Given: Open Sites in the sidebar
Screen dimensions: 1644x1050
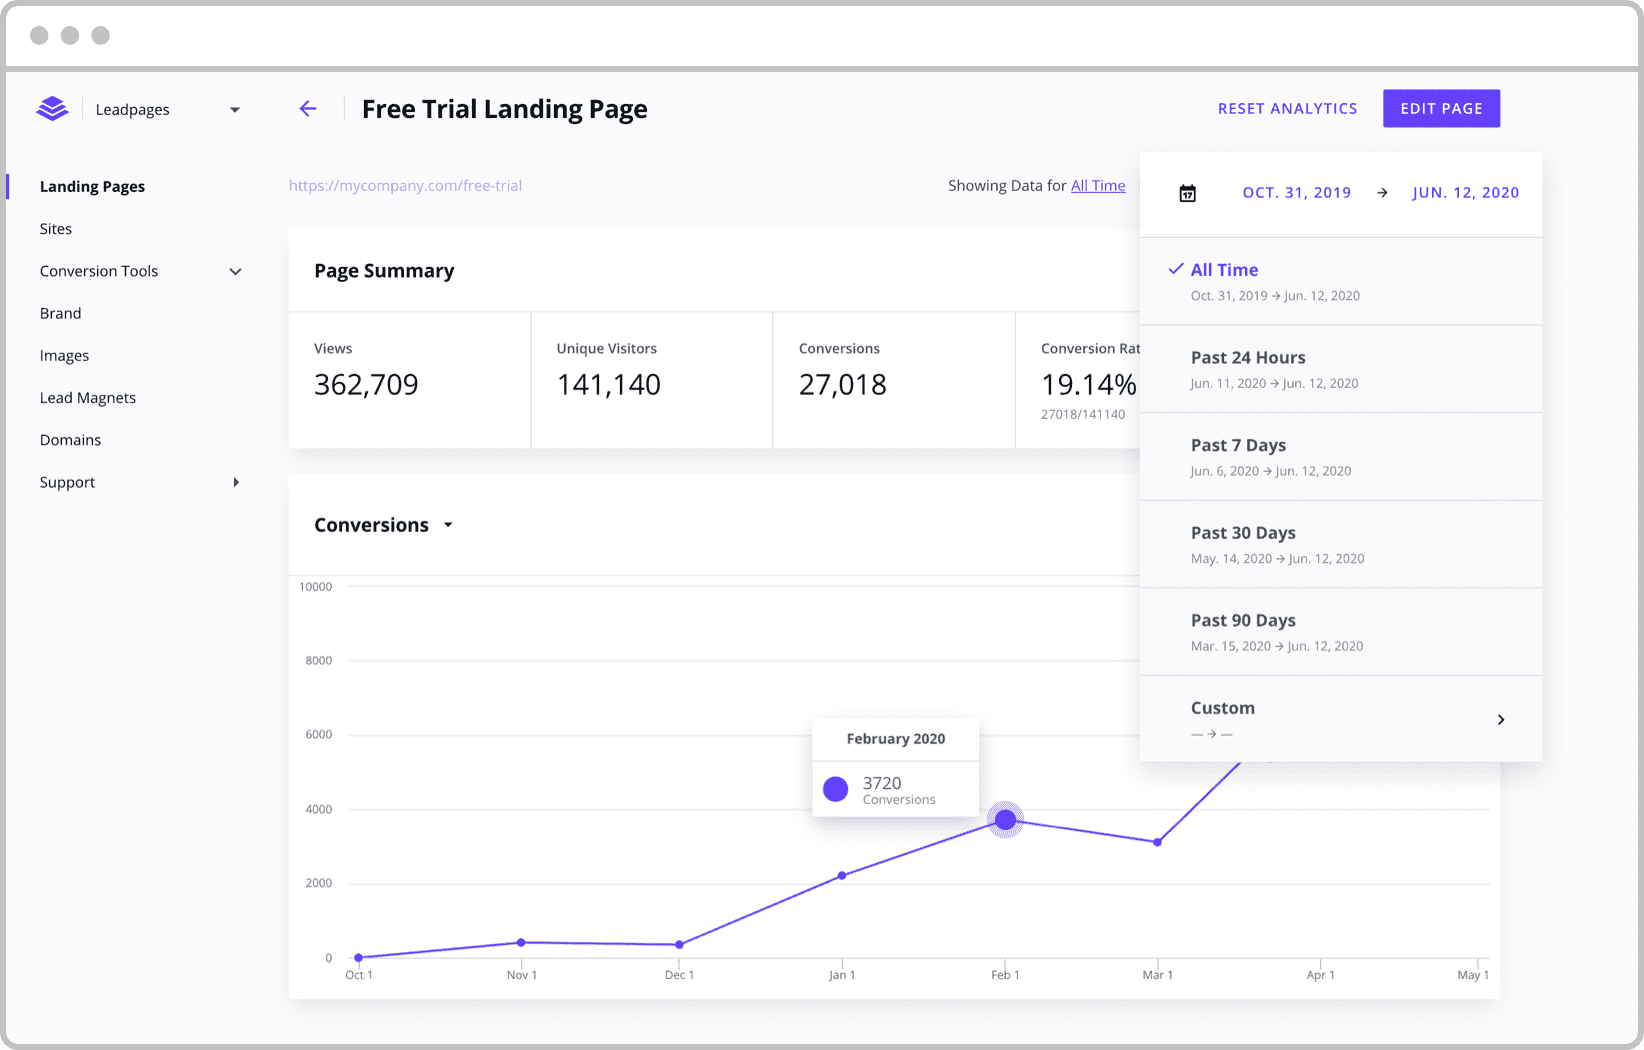Looking at the screenshot, I should coord(56,229).
